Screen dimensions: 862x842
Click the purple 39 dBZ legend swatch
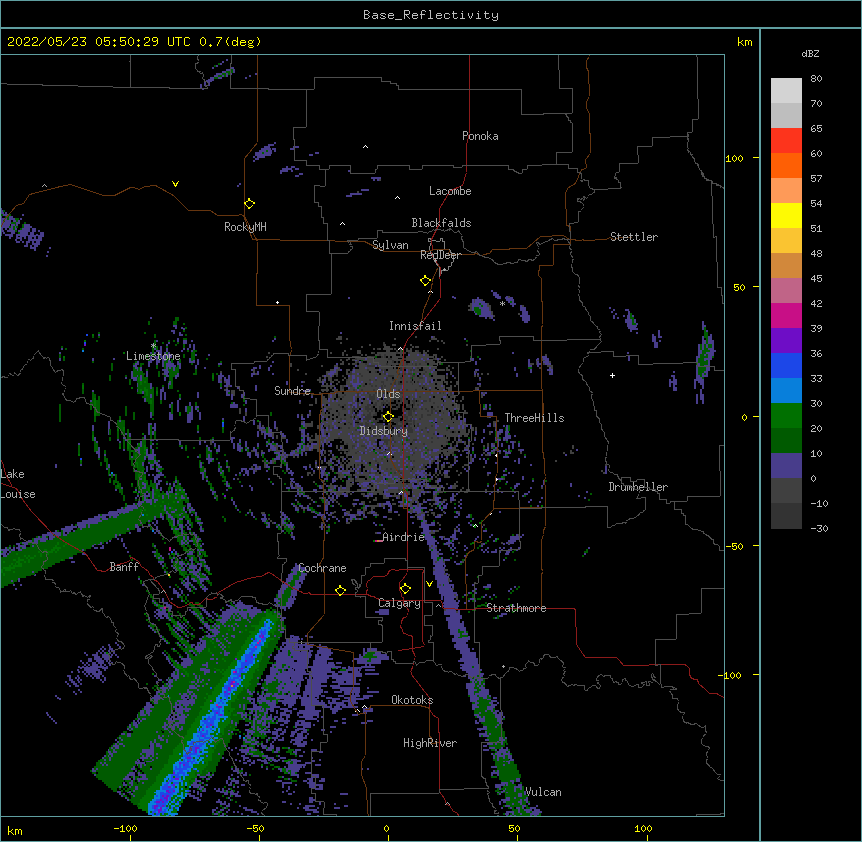coord(786,341)
